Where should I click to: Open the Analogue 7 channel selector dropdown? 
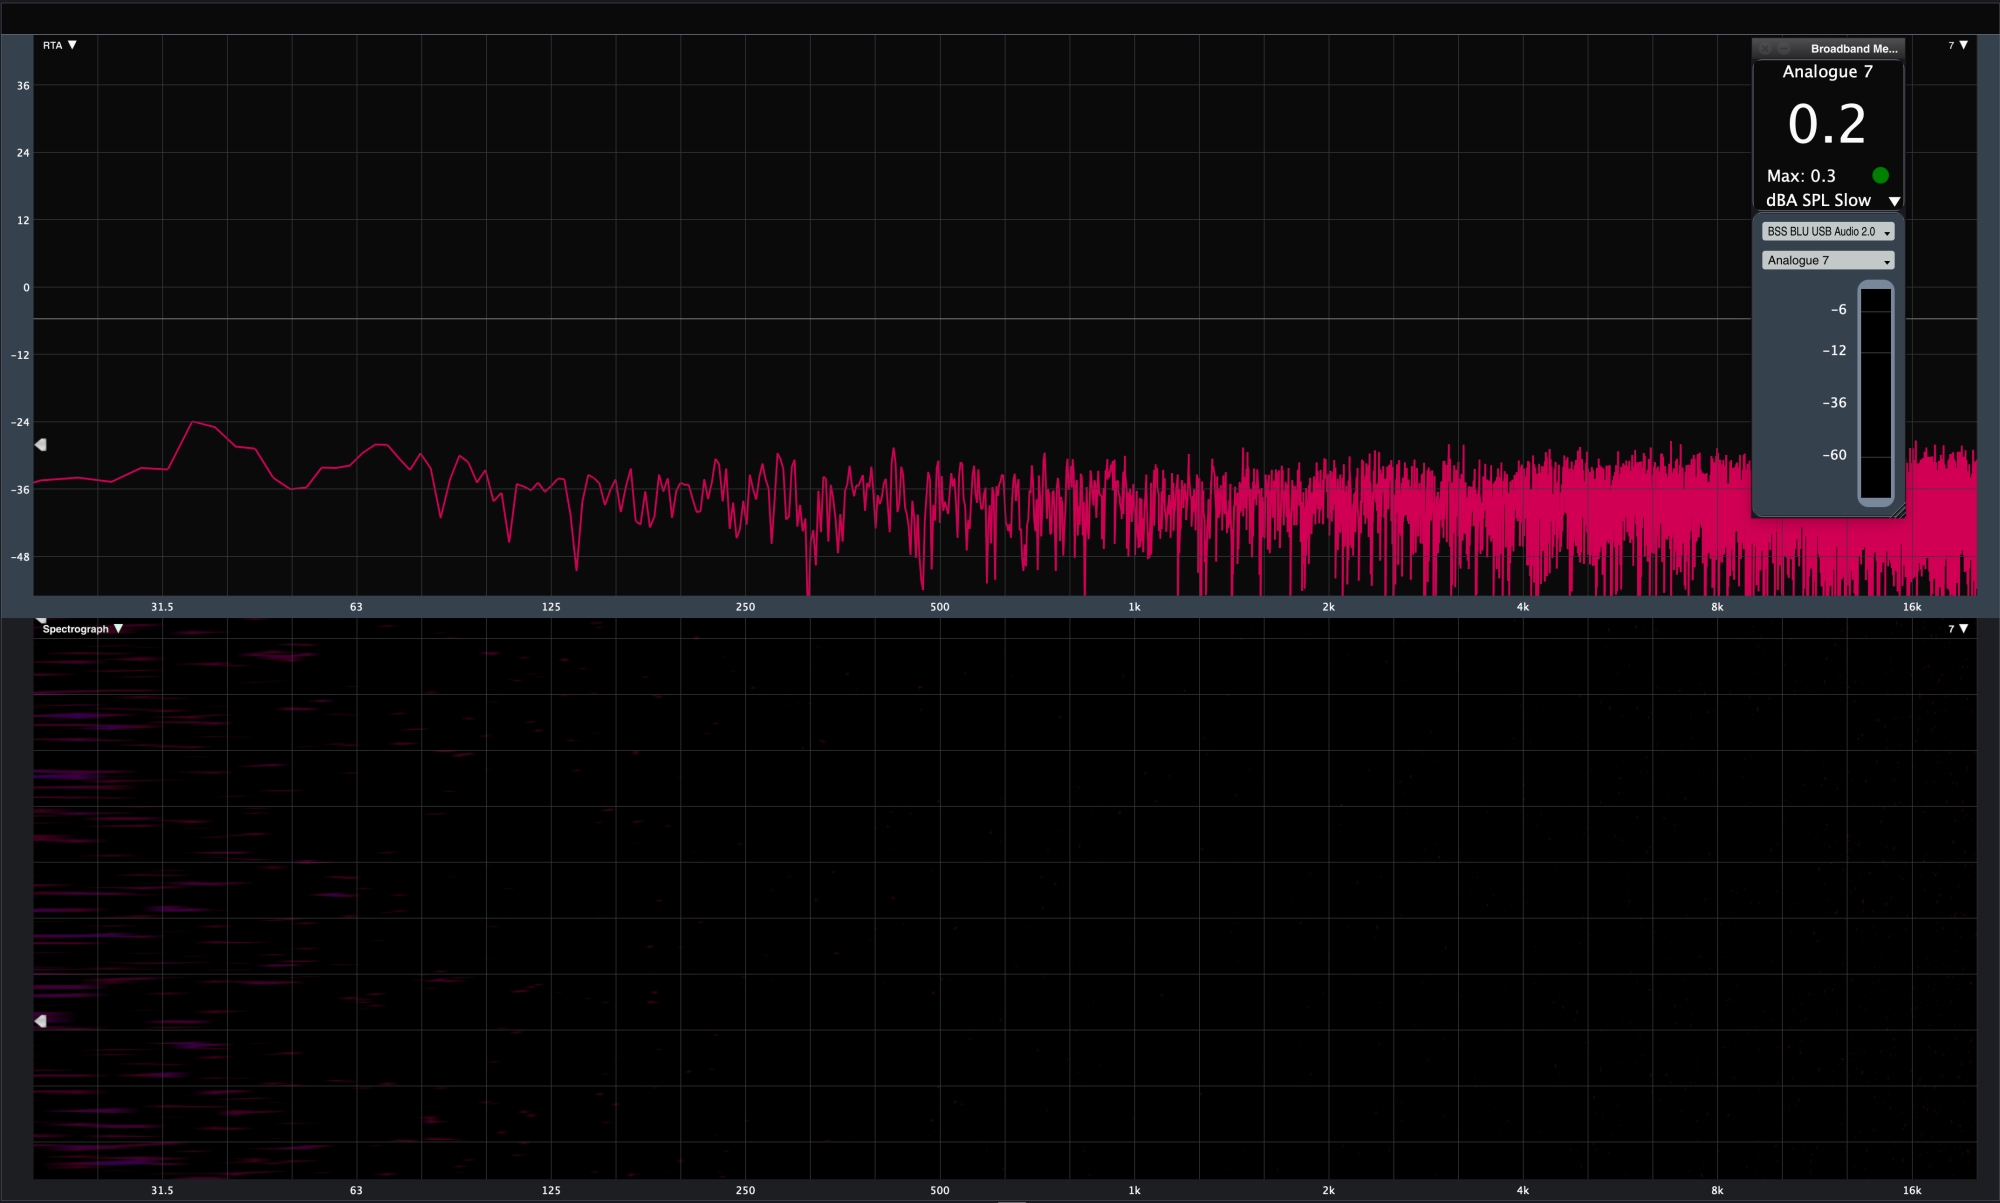tap(1827, 260)
